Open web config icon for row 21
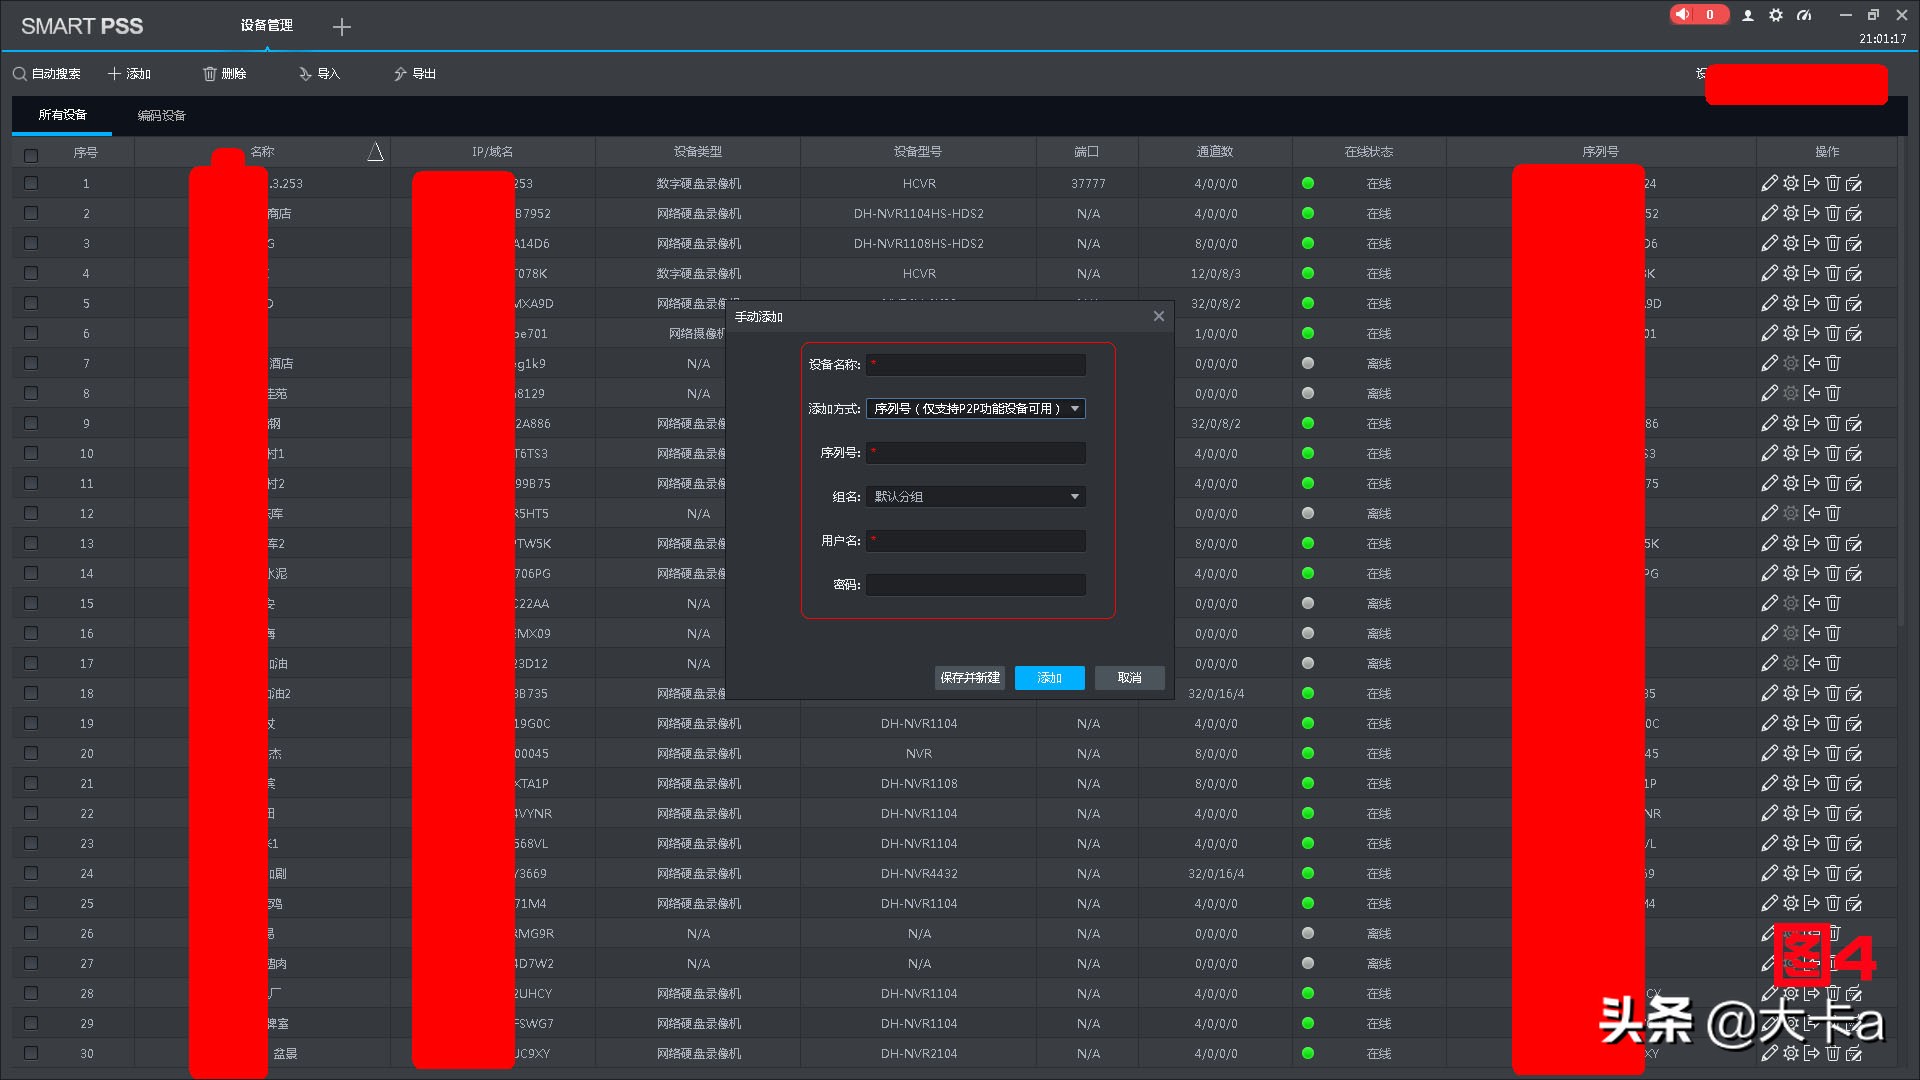The image size is (1920, 1080). [1854, 783]
